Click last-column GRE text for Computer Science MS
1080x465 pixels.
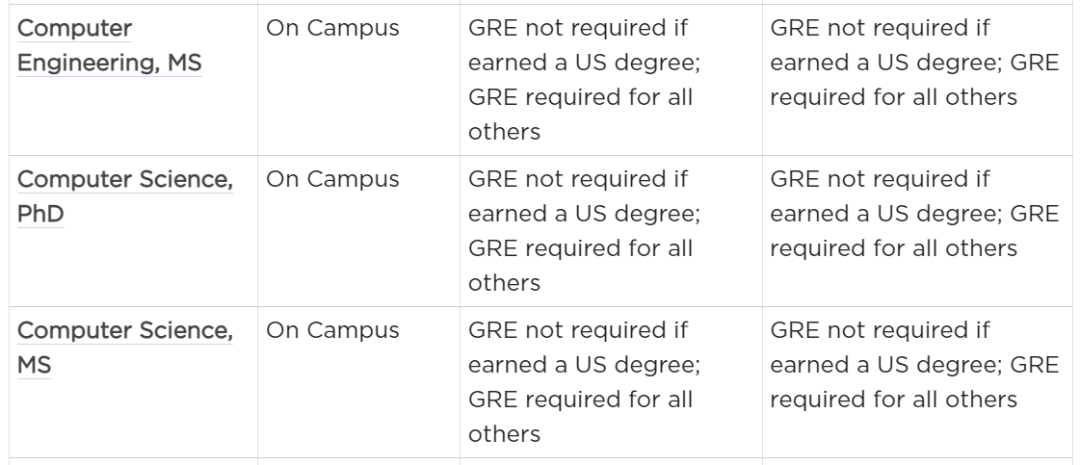915,364
